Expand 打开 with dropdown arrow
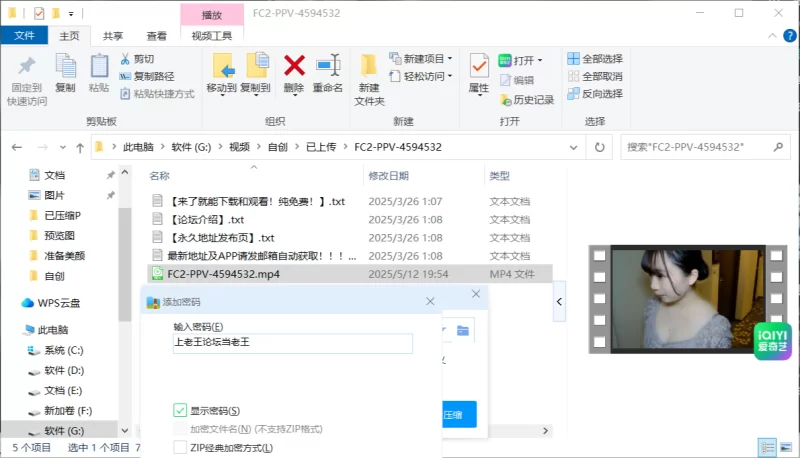 (x=540, y=61)
